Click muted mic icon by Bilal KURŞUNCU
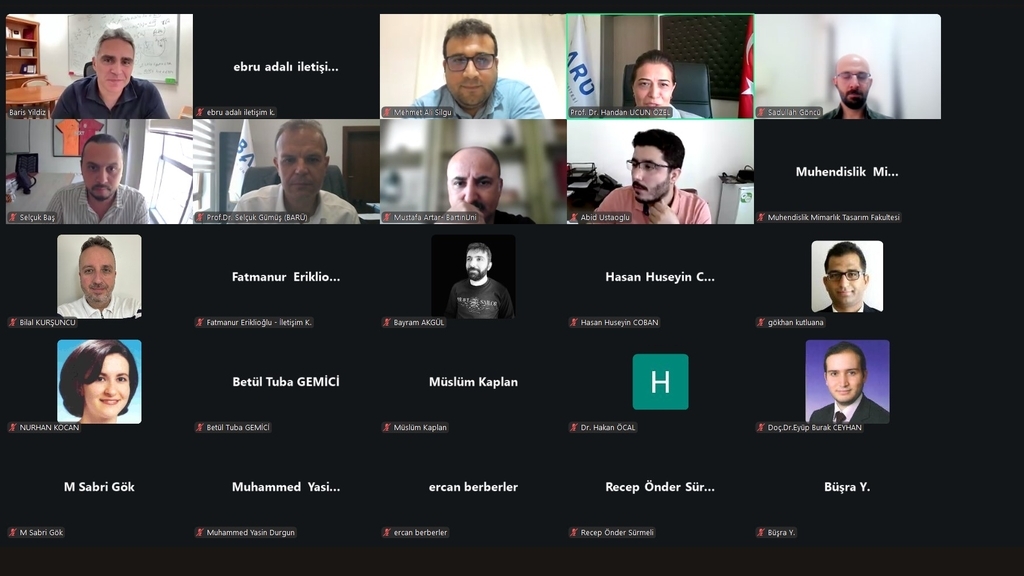The height and width of the screenshot is (576, 1024). tap(12, 323)
